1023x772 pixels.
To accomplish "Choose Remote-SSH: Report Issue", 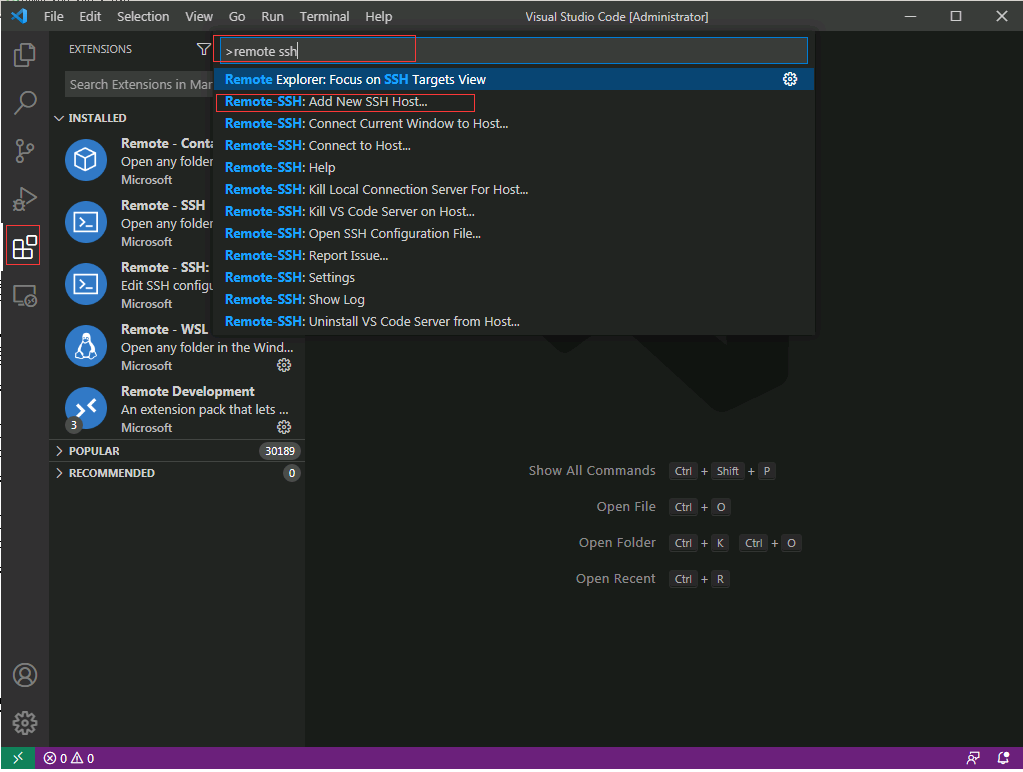I will [x=514, y=255].
